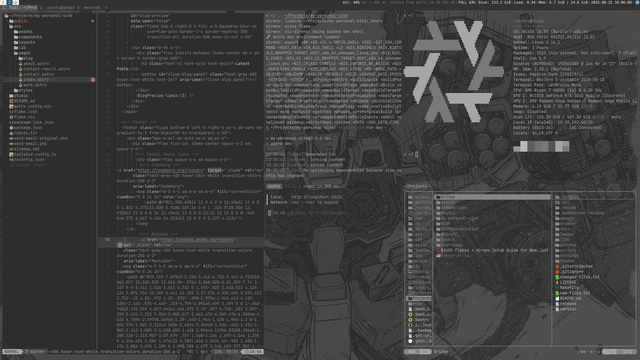
Task: Select Bridge folder in Yazi pane
Action: click(x=492, y=197)
